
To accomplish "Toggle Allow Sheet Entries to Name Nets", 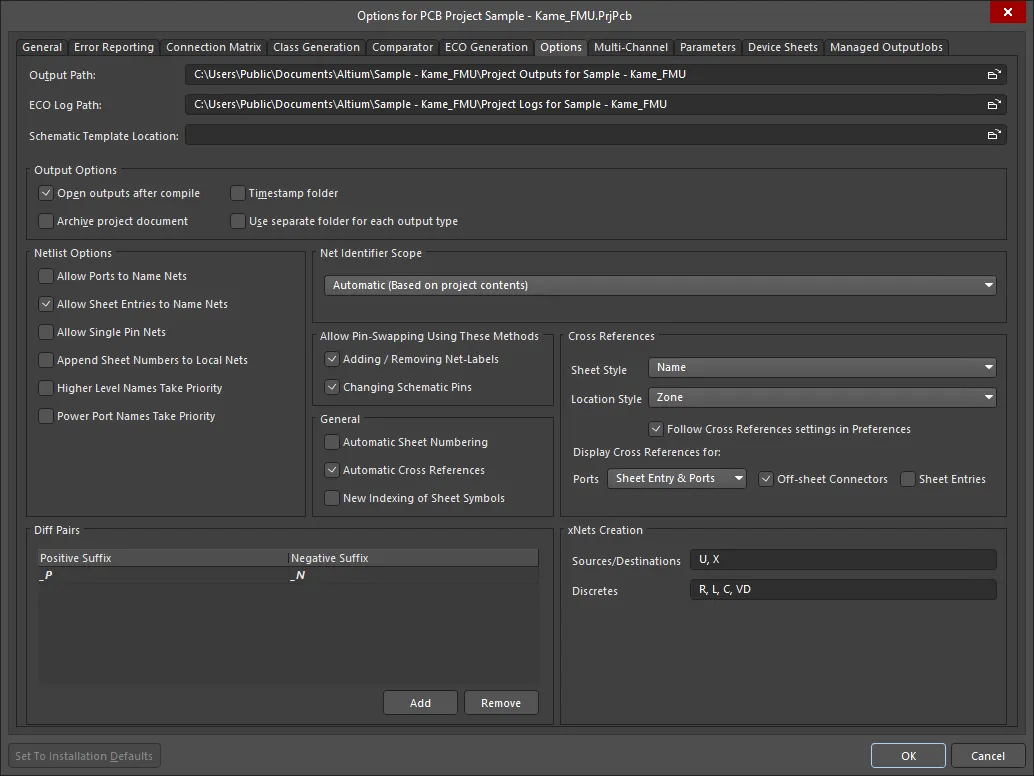I will (x=46, y=304).
